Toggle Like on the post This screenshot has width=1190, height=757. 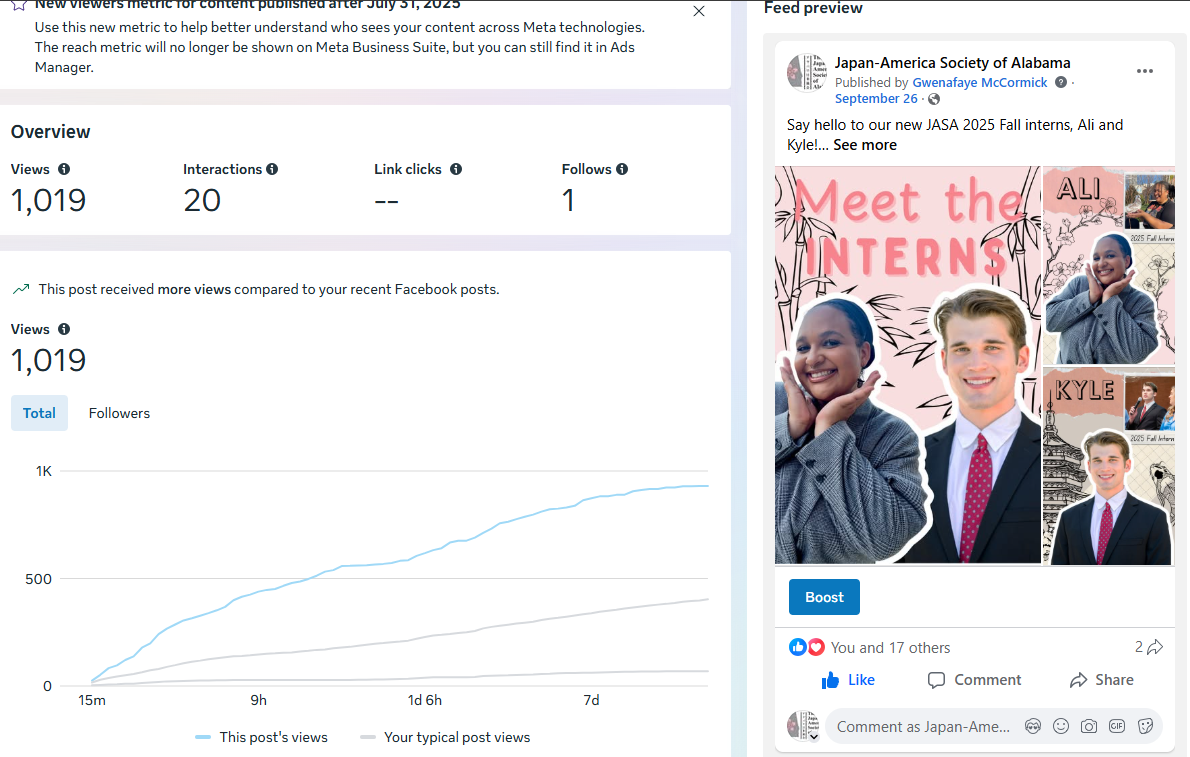coord(848,680)
